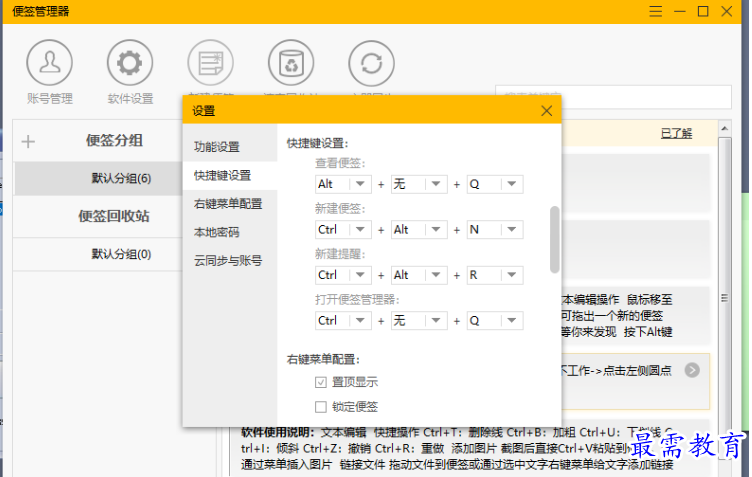Screen dimensions: 752x477
Task: Click main window scrollbar up arrow
Action: pyautogui.click(x=725, y=128)
